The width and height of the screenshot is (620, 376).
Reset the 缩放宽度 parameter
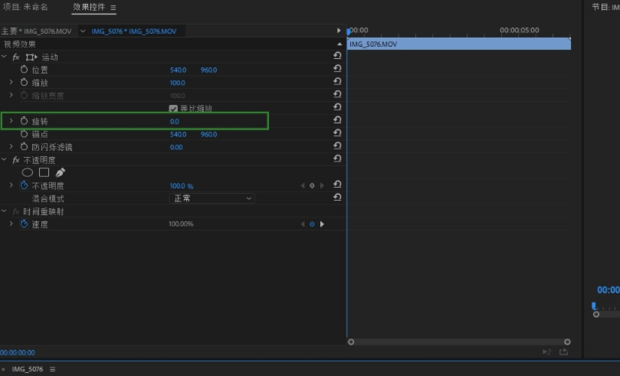pyautogui.click(x=337, y=94)
